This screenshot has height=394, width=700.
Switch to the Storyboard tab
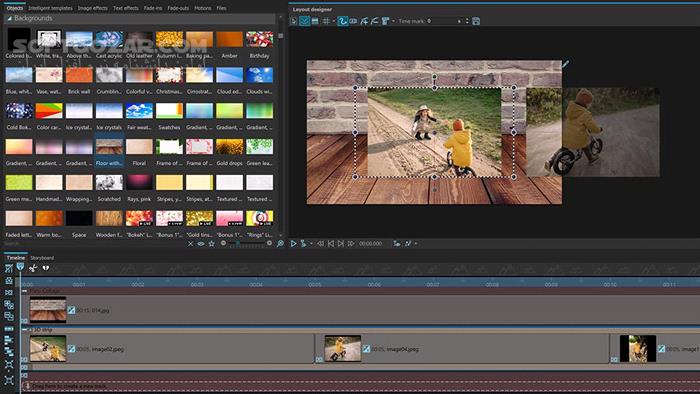(x=42, y=258)
